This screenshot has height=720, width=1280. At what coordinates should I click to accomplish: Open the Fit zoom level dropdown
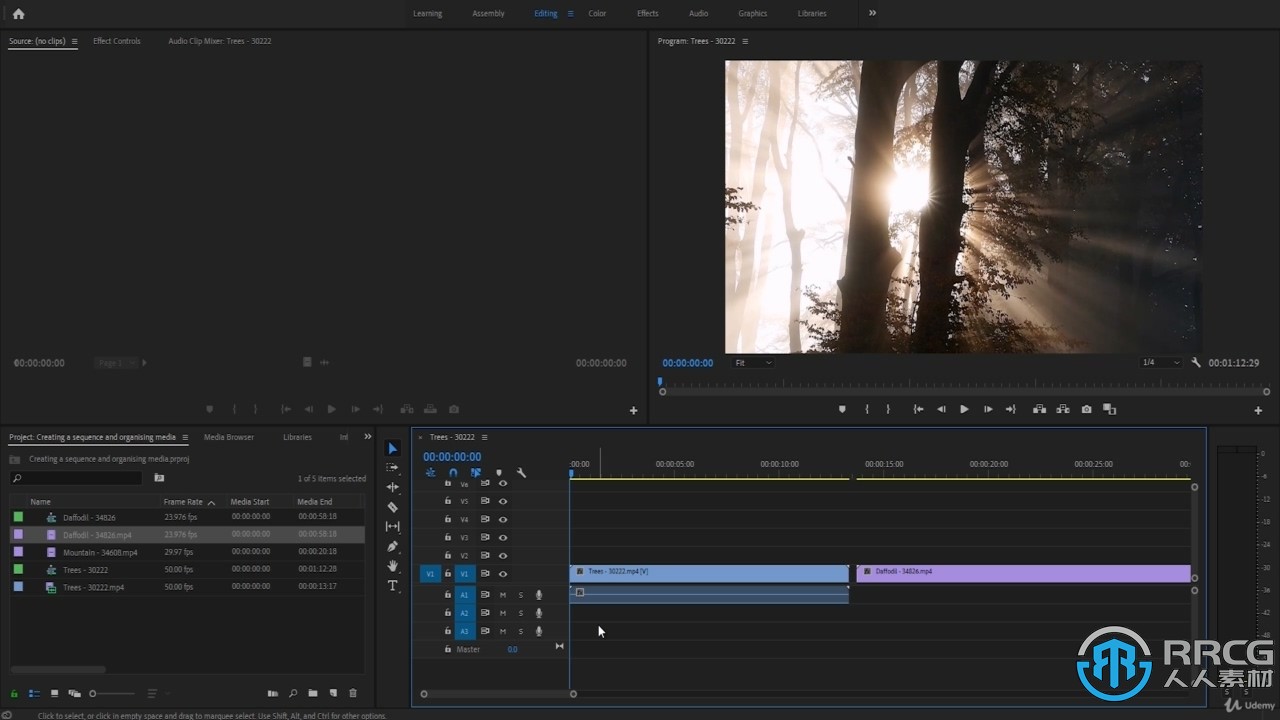(752, 363)
